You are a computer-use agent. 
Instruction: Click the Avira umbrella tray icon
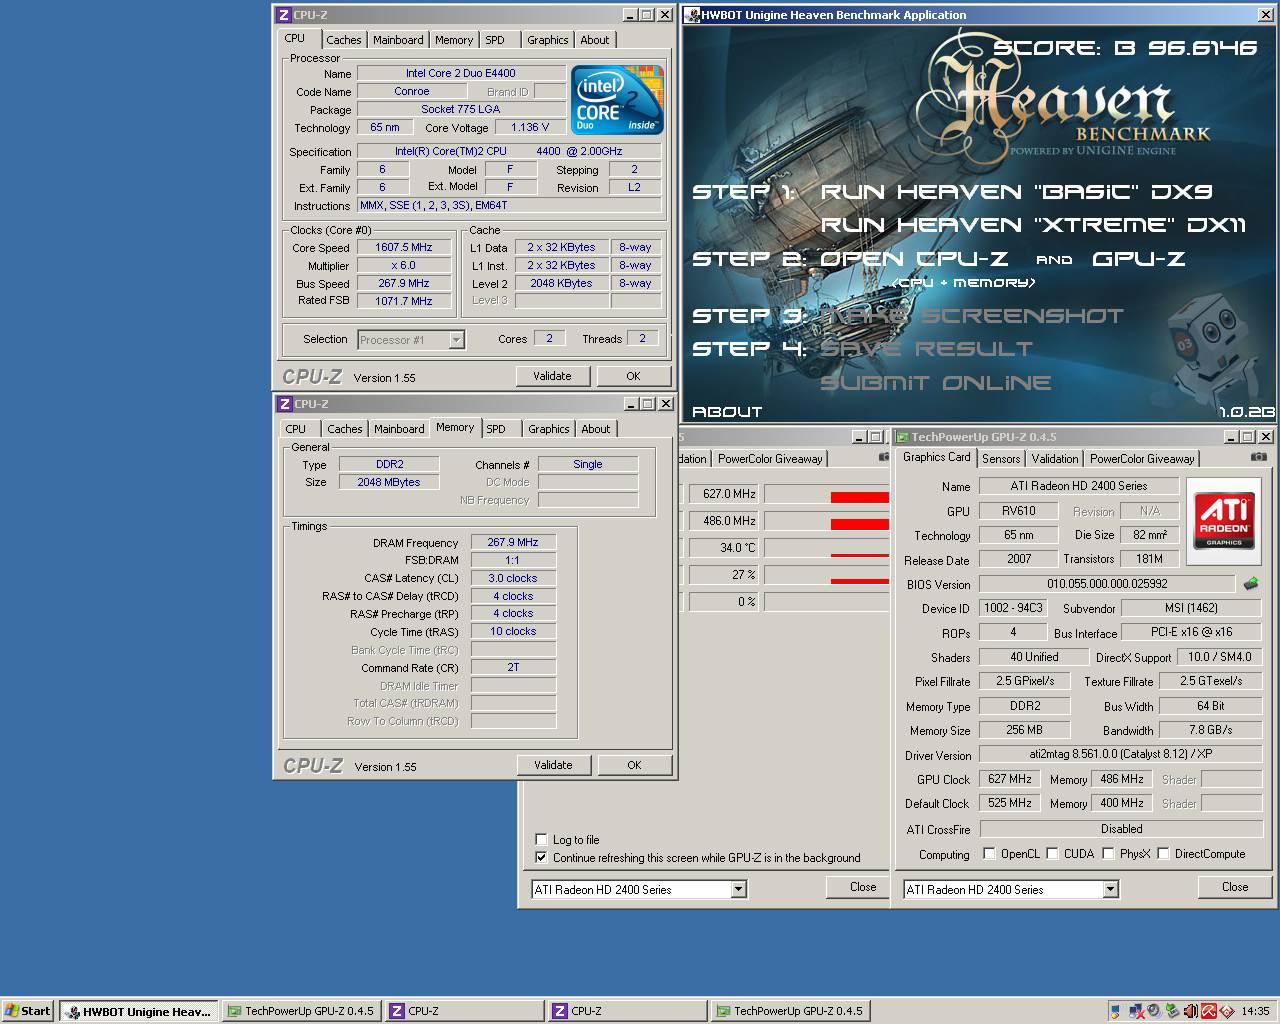(x=1209, y=1011)
